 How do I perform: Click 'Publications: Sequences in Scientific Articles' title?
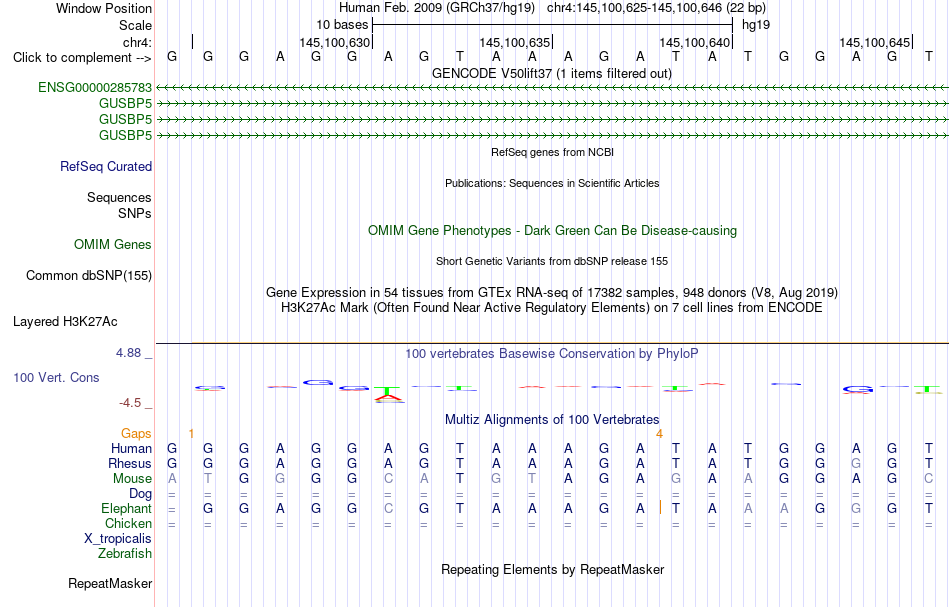coord(552,184)
